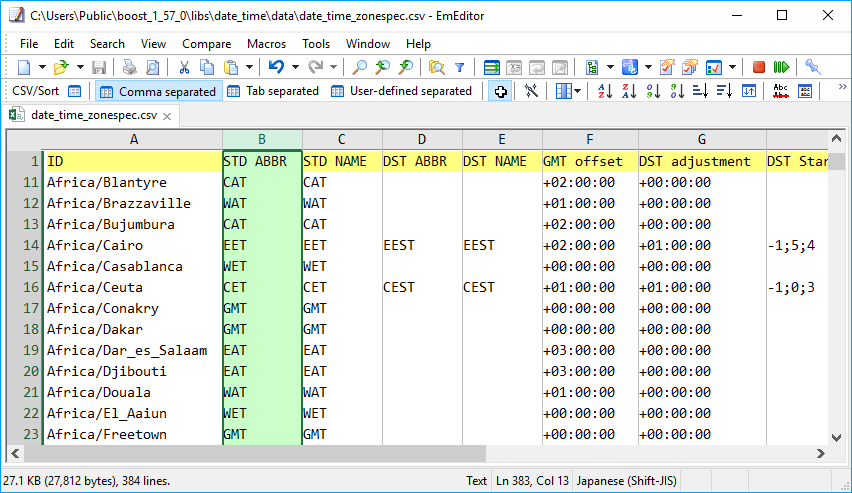Click the blue pushpin tools icon

point(813,67)
